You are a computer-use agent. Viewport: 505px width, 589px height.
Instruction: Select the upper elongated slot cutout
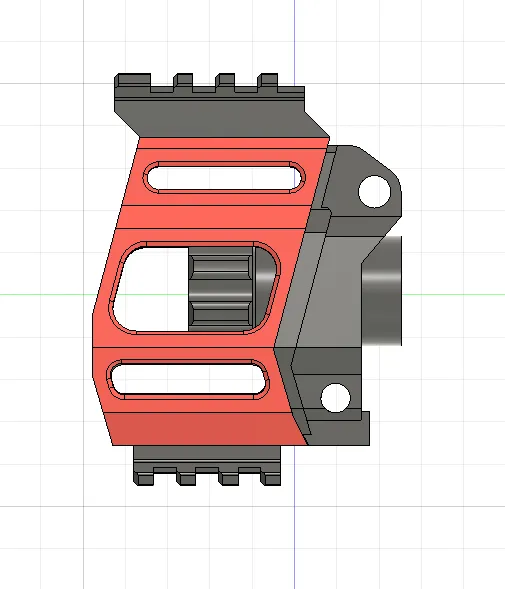point(225,178)
